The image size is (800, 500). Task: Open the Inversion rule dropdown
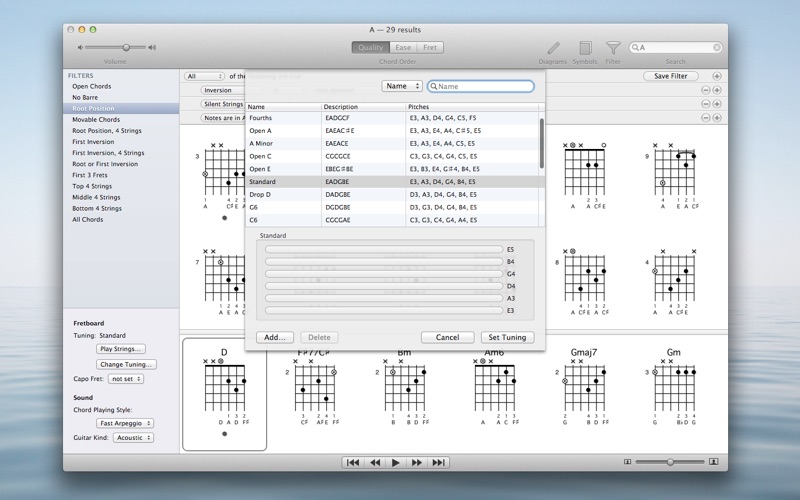pyautogui.click(x=222, y=90)
